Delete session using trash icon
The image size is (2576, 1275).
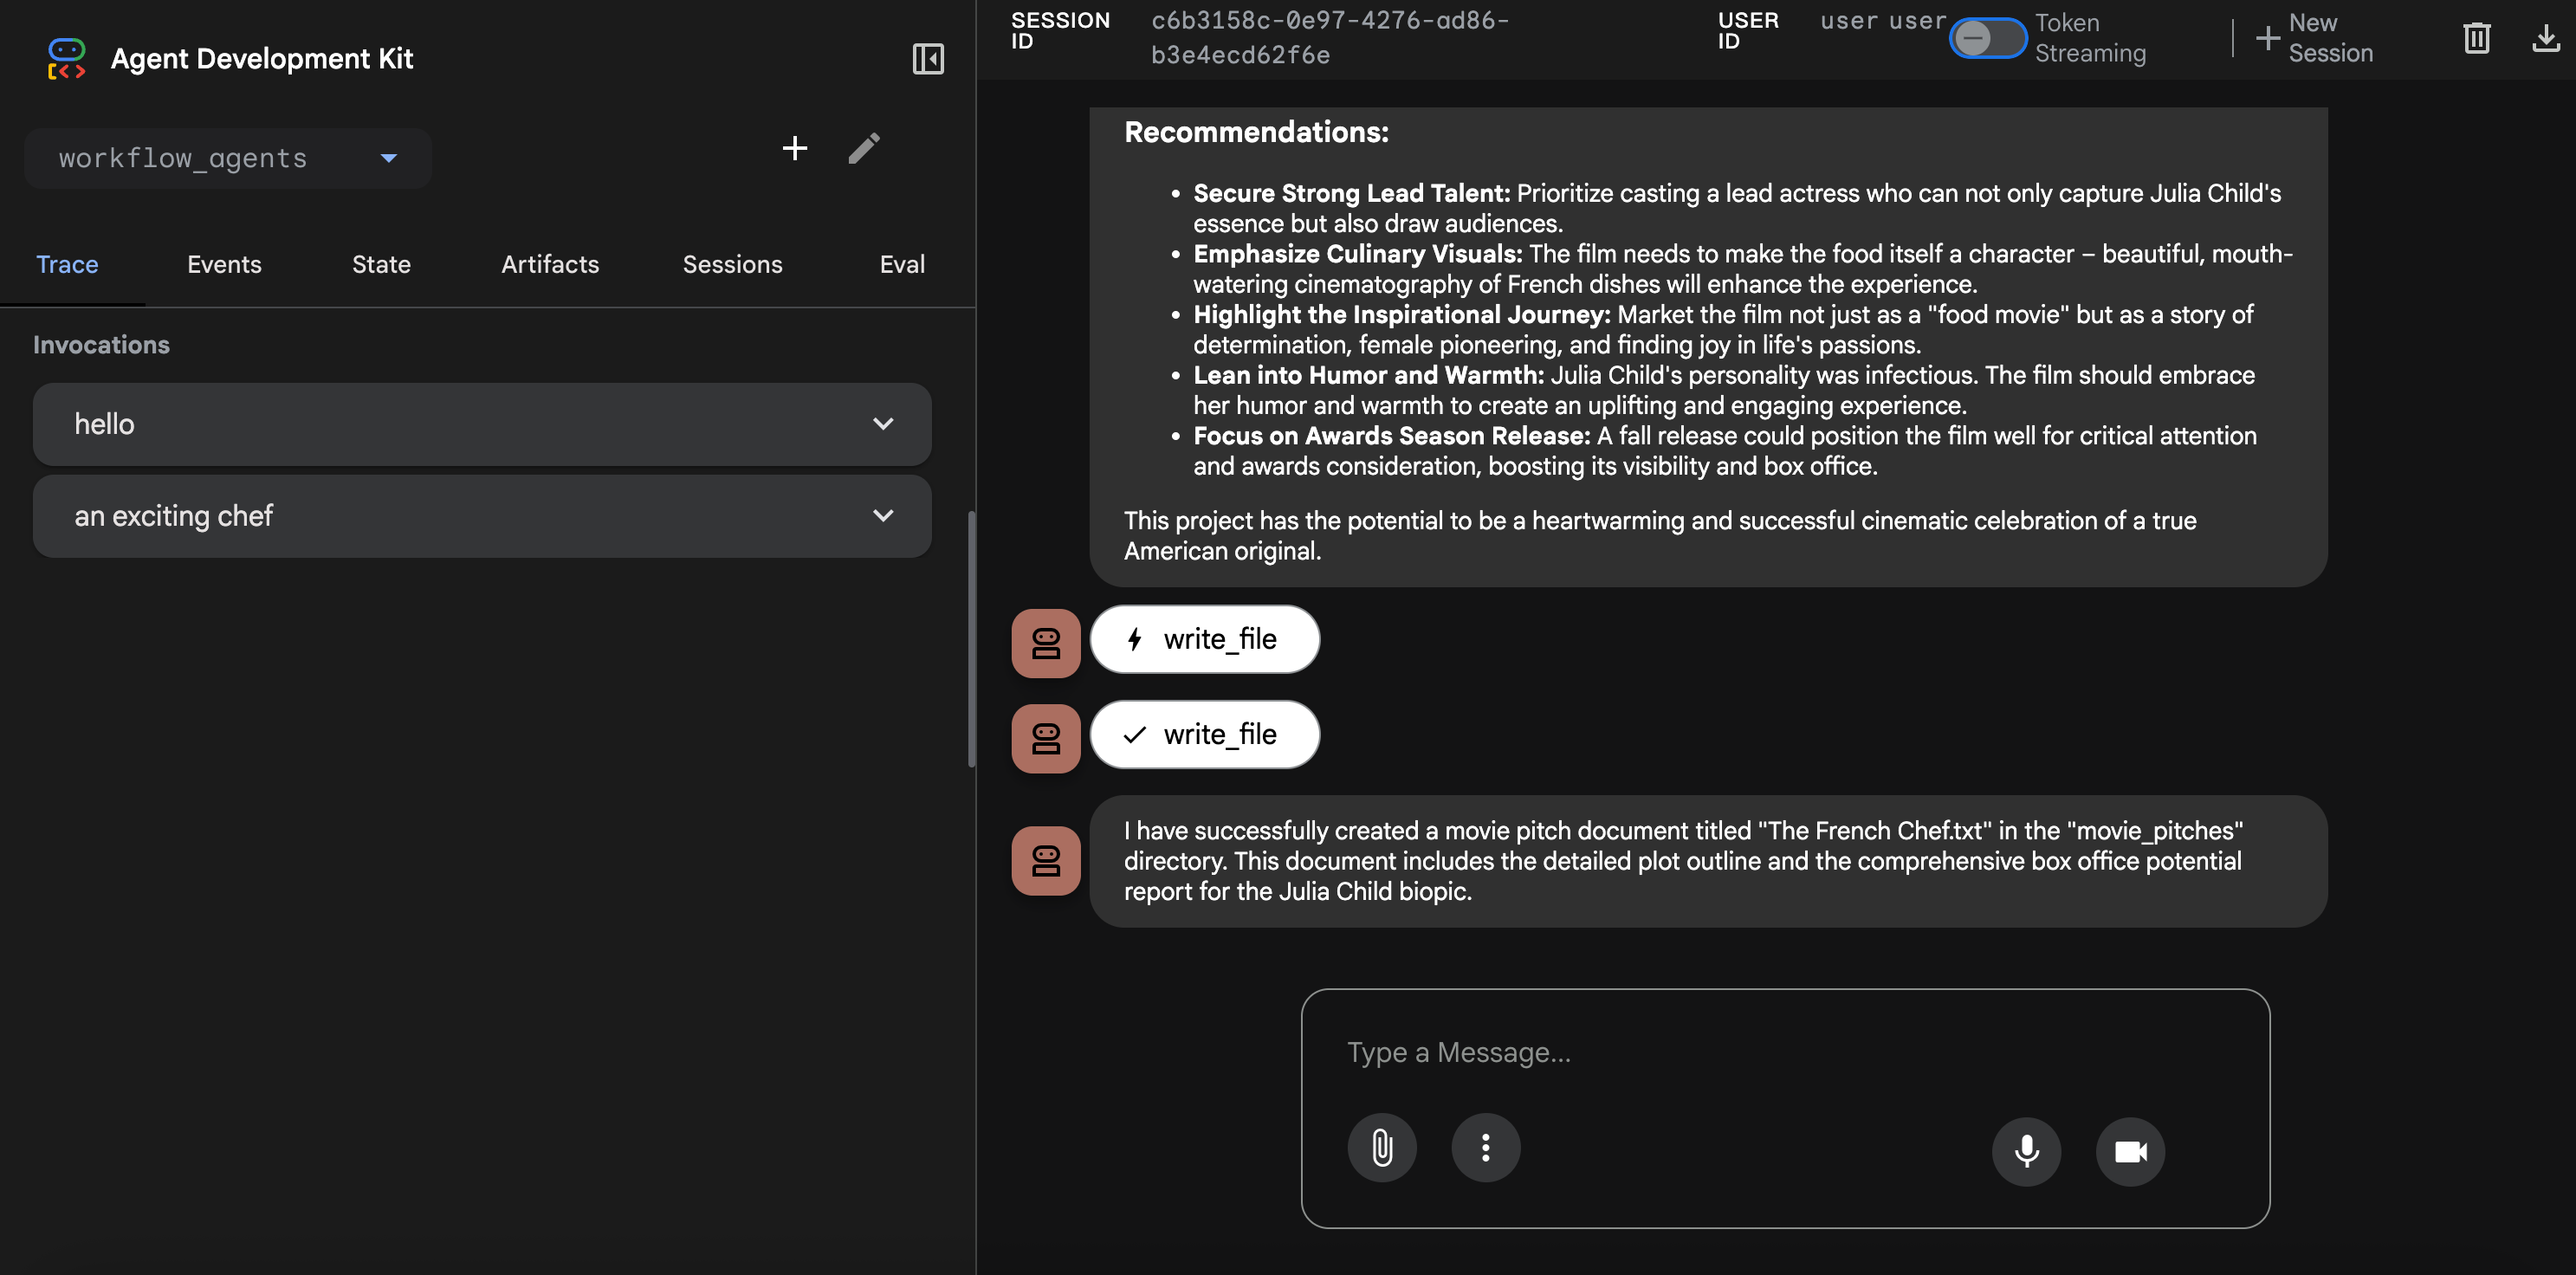[2476, 39]
